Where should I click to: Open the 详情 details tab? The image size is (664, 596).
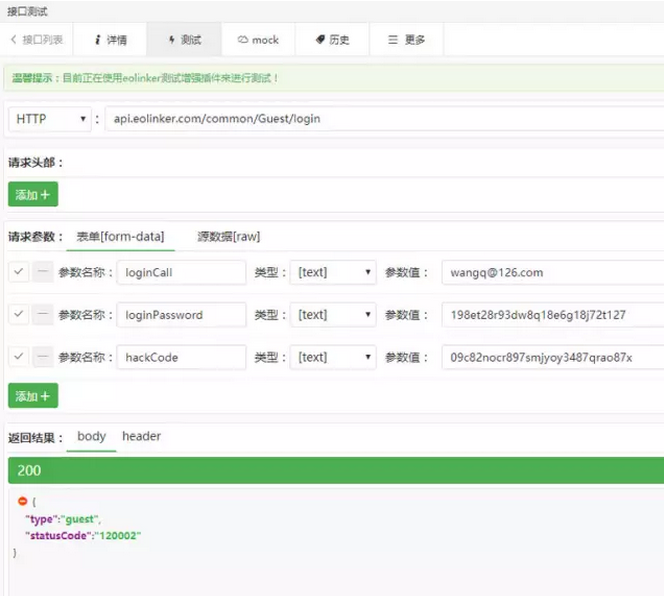[110, 39]
